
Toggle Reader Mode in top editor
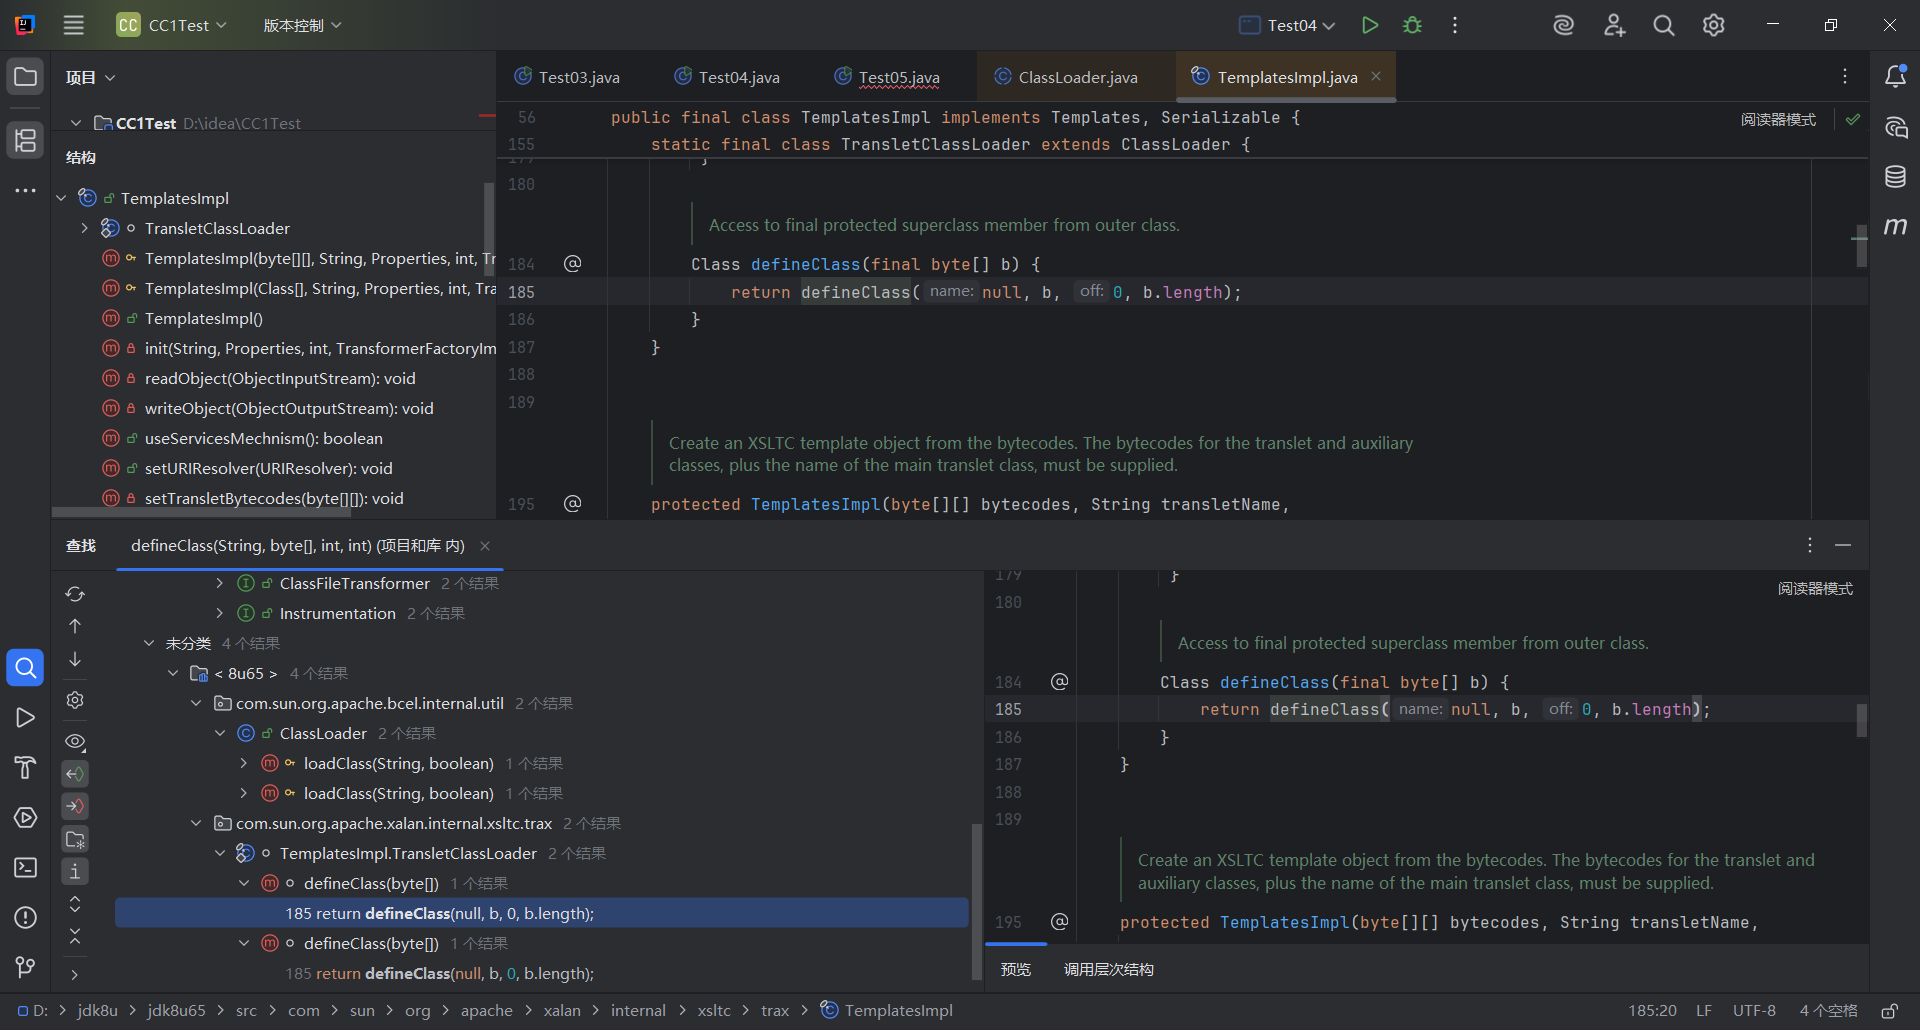1778,120
